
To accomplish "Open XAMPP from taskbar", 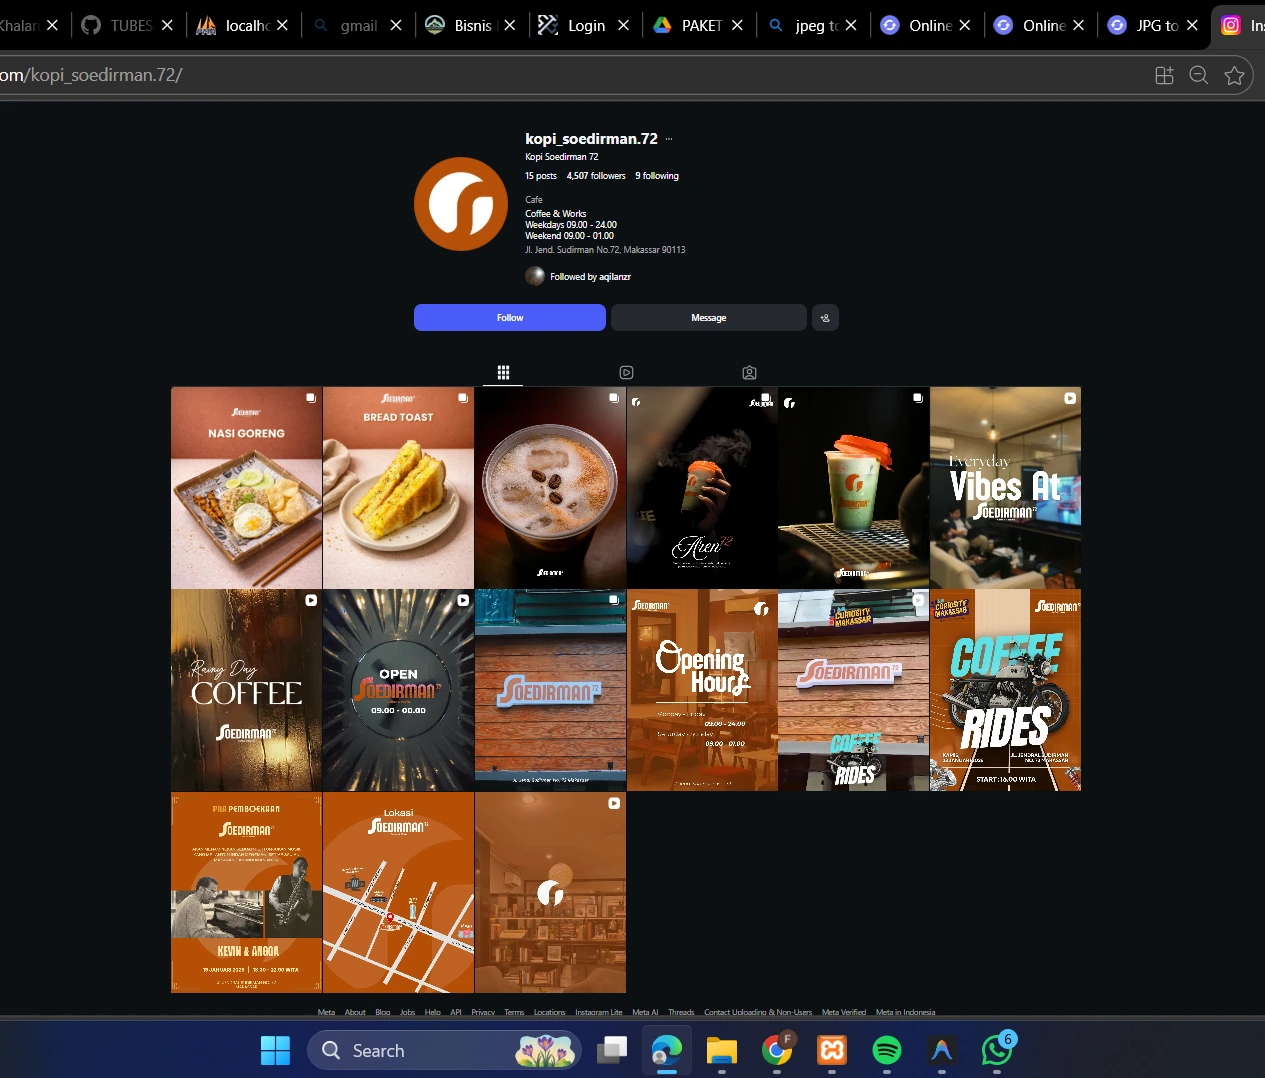I will coord(832,1050).
